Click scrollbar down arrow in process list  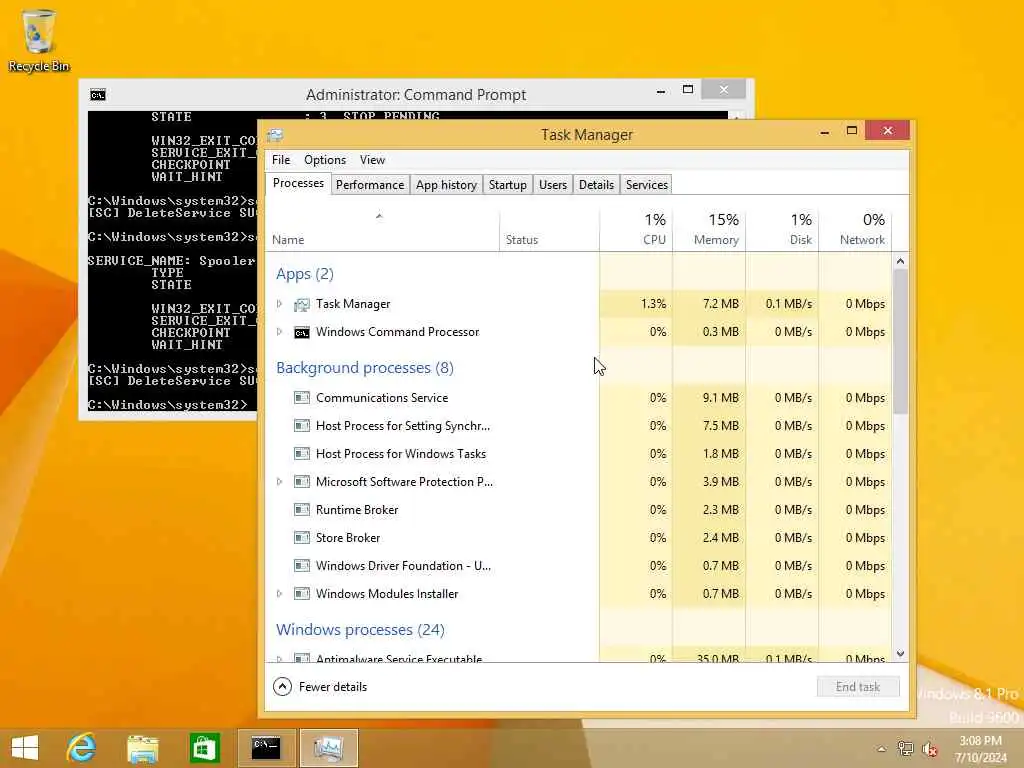click(901, 654)
